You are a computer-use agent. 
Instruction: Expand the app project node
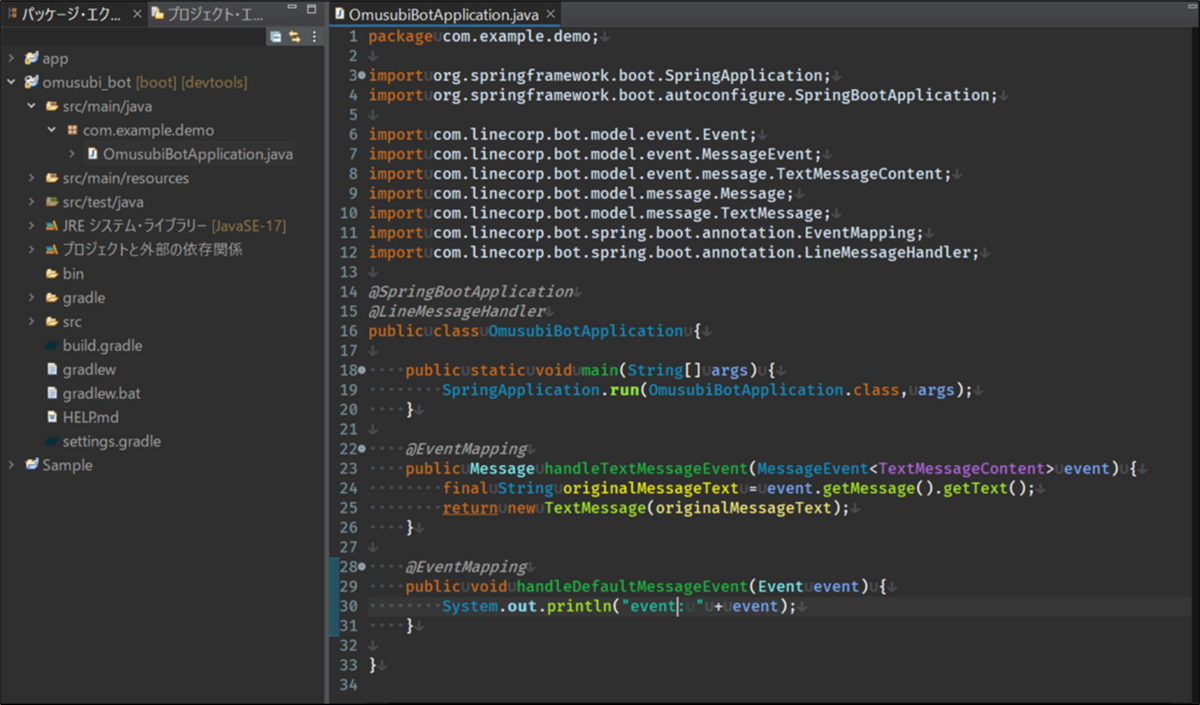pyautogui.click(x=11, y=59)
